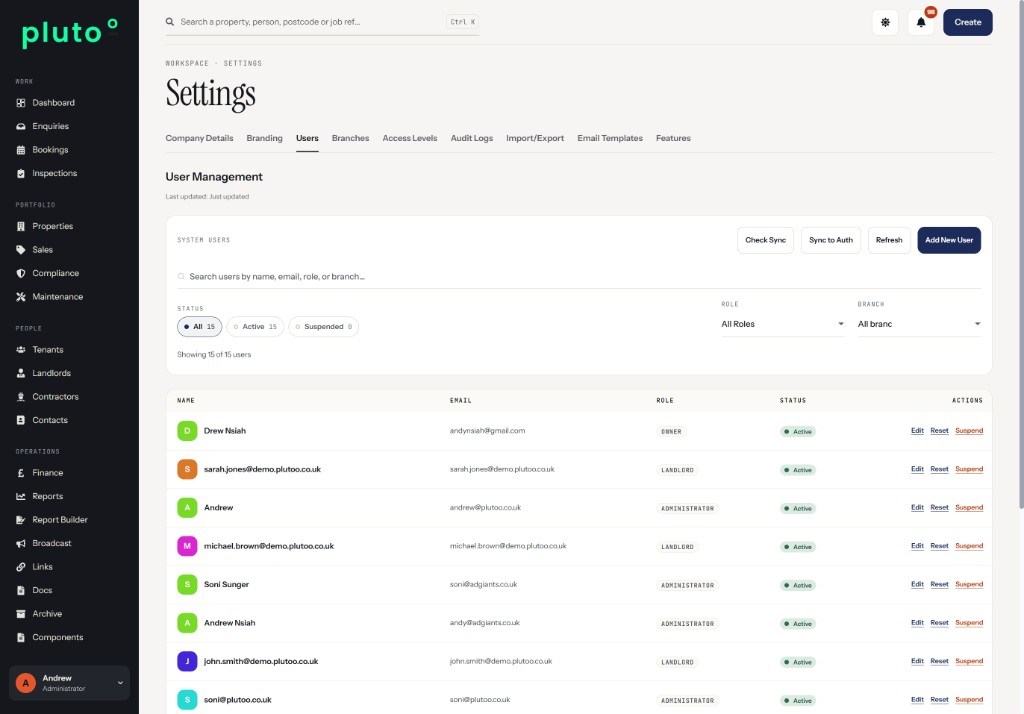Open Archive via its box icon
The width and height of the screenshot is (1024, 714).
(21, 614)
